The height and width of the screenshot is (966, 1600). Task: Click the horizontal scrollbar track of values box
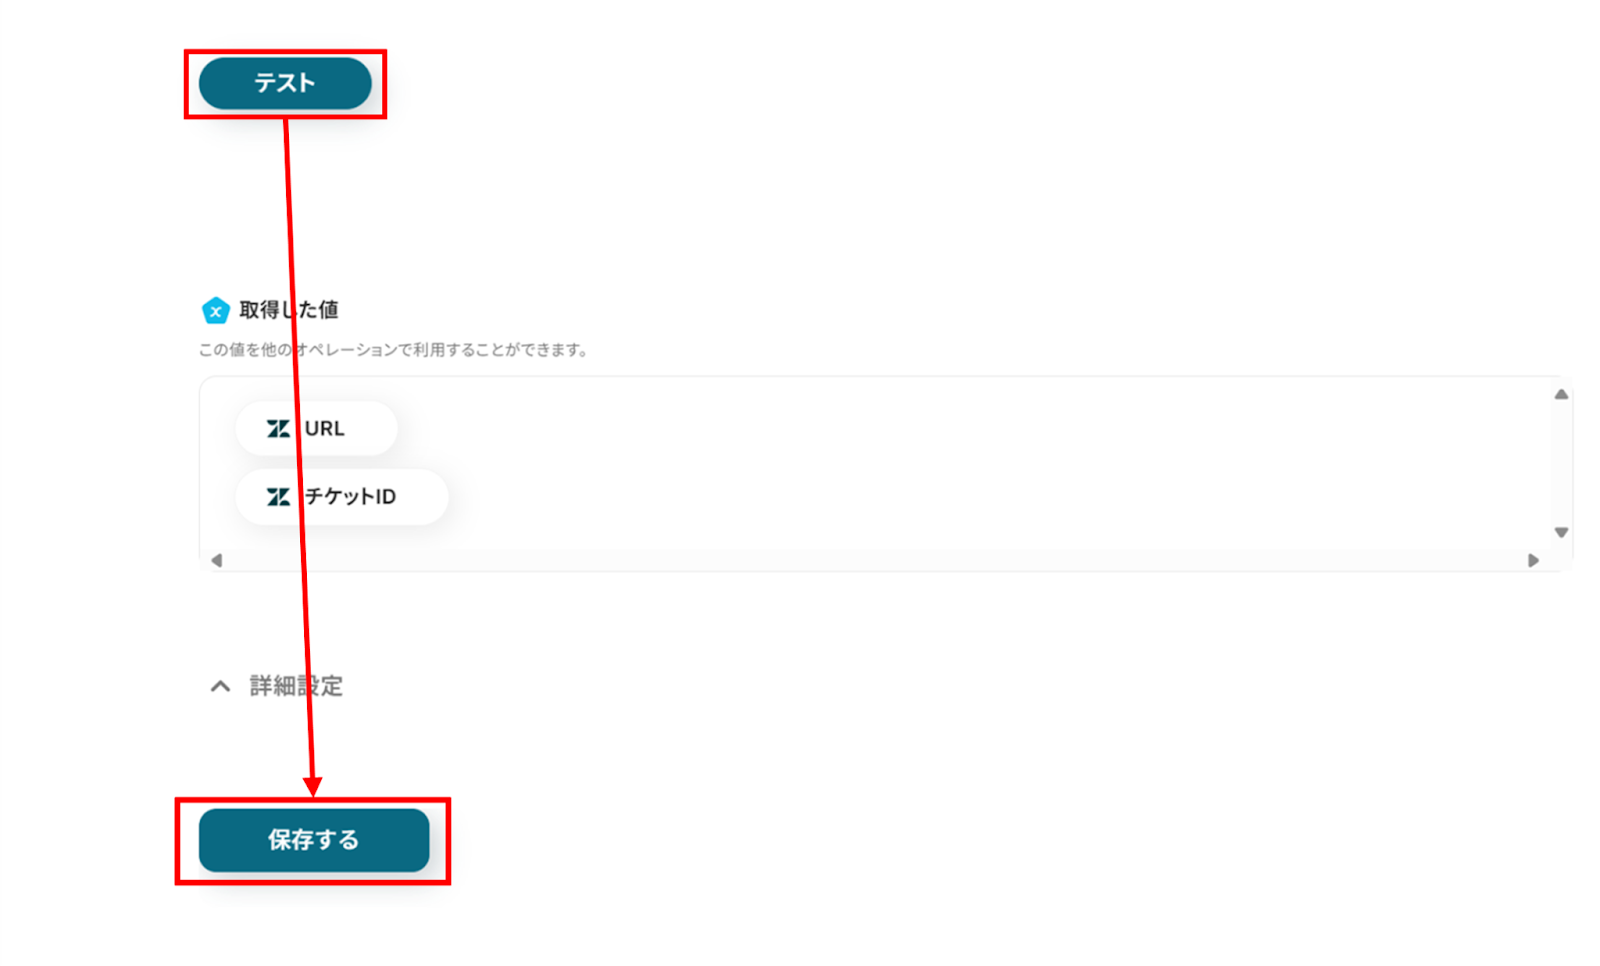(875, 560)
